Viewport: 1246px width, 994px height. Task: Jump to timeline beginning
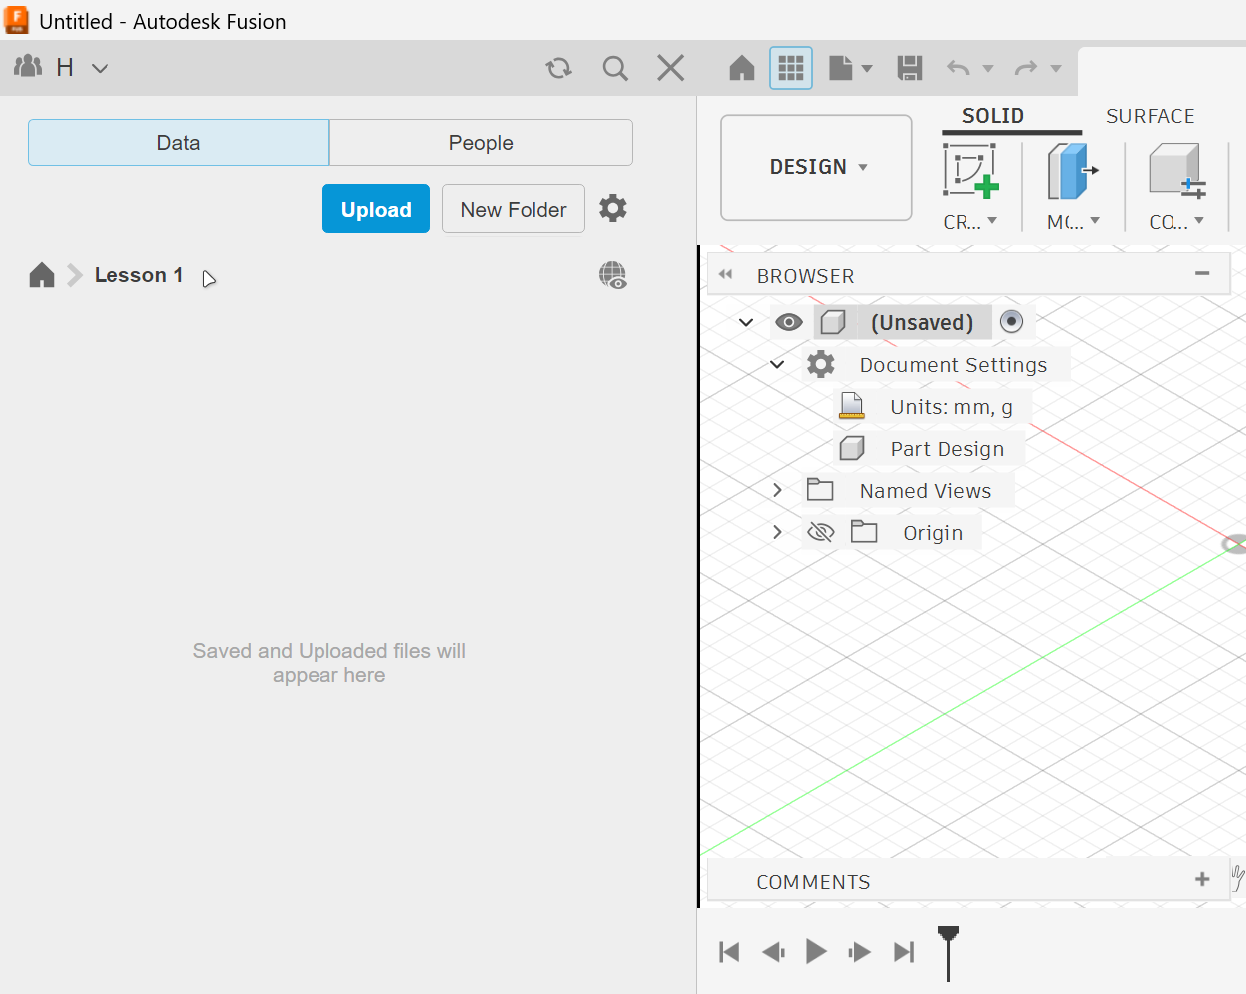pos(729,952)
